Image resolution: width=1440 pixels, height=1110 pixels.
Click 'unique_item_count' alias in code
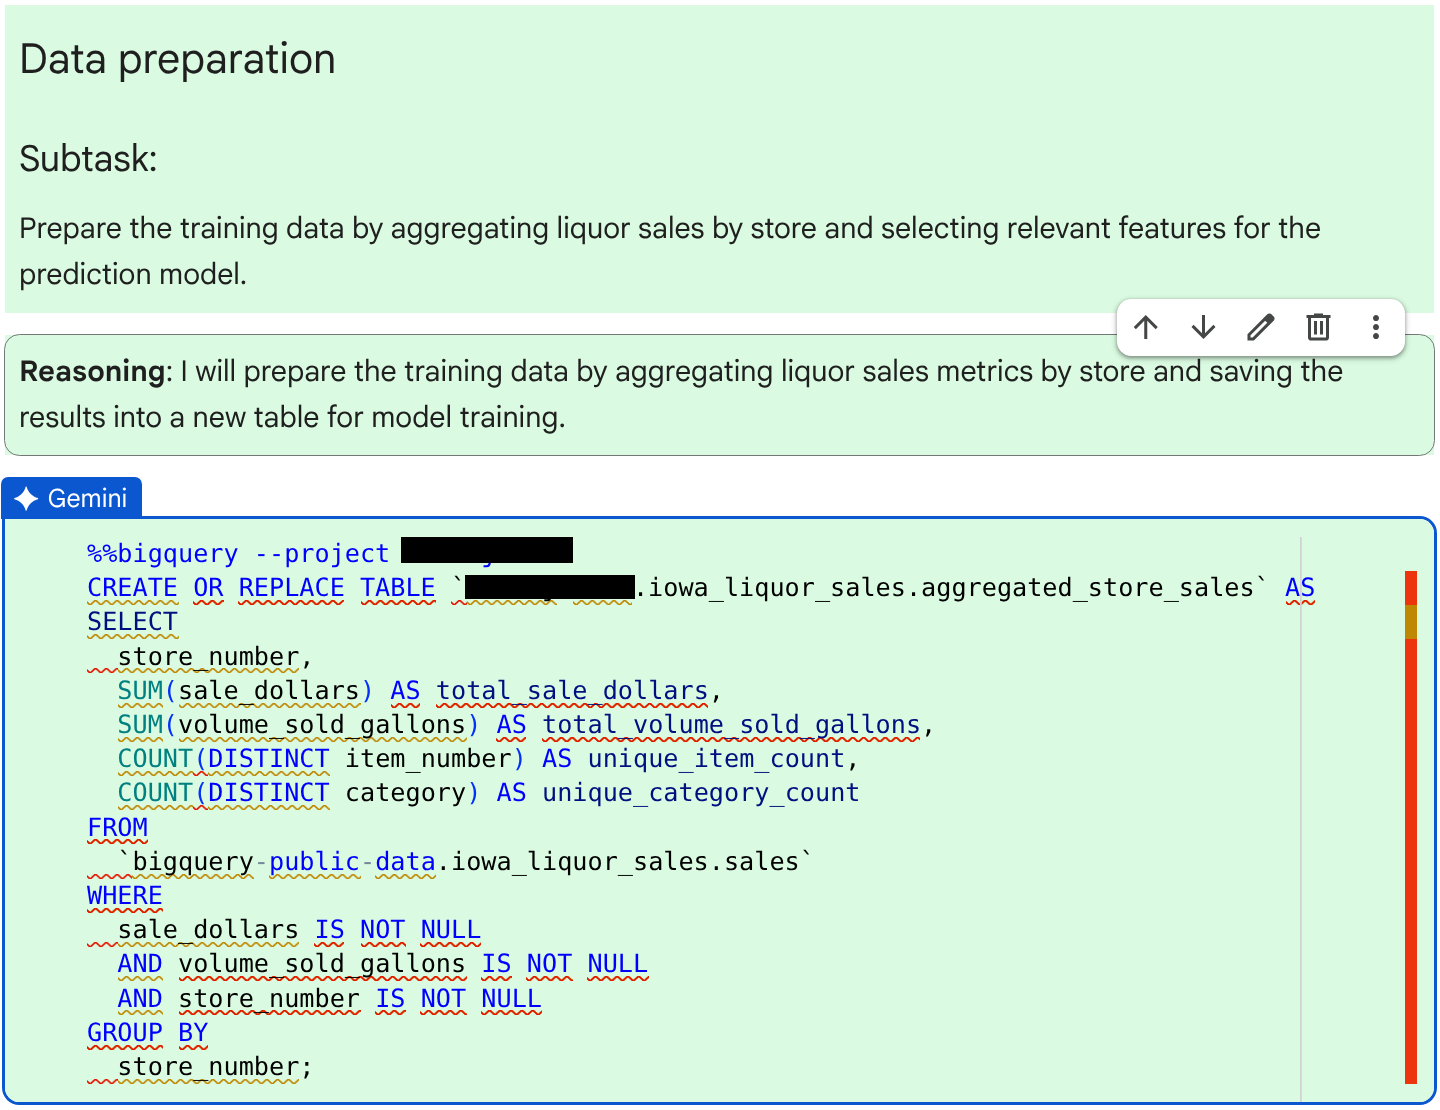click(x=716, y=759)
